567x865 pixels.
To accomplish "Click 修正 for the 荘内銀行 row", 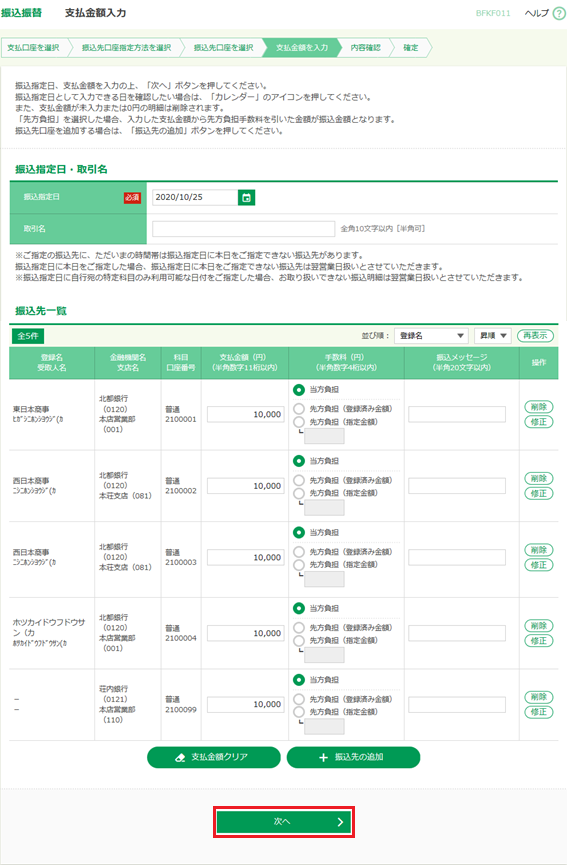I will pyautogui.click(x=538, y=712).
